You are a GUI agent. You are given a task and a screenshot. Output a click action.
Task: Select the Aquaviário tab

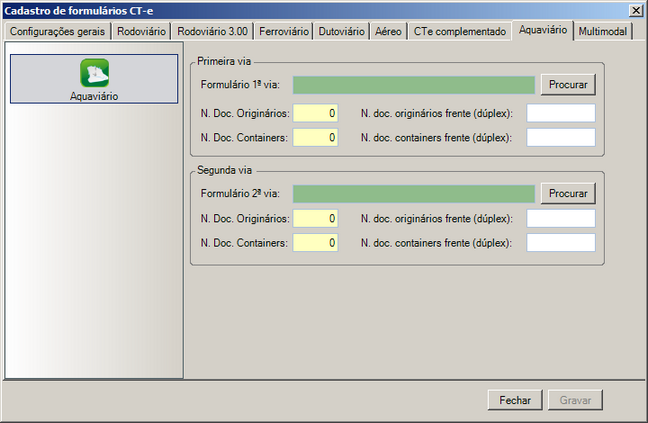(x=543, y=30)
